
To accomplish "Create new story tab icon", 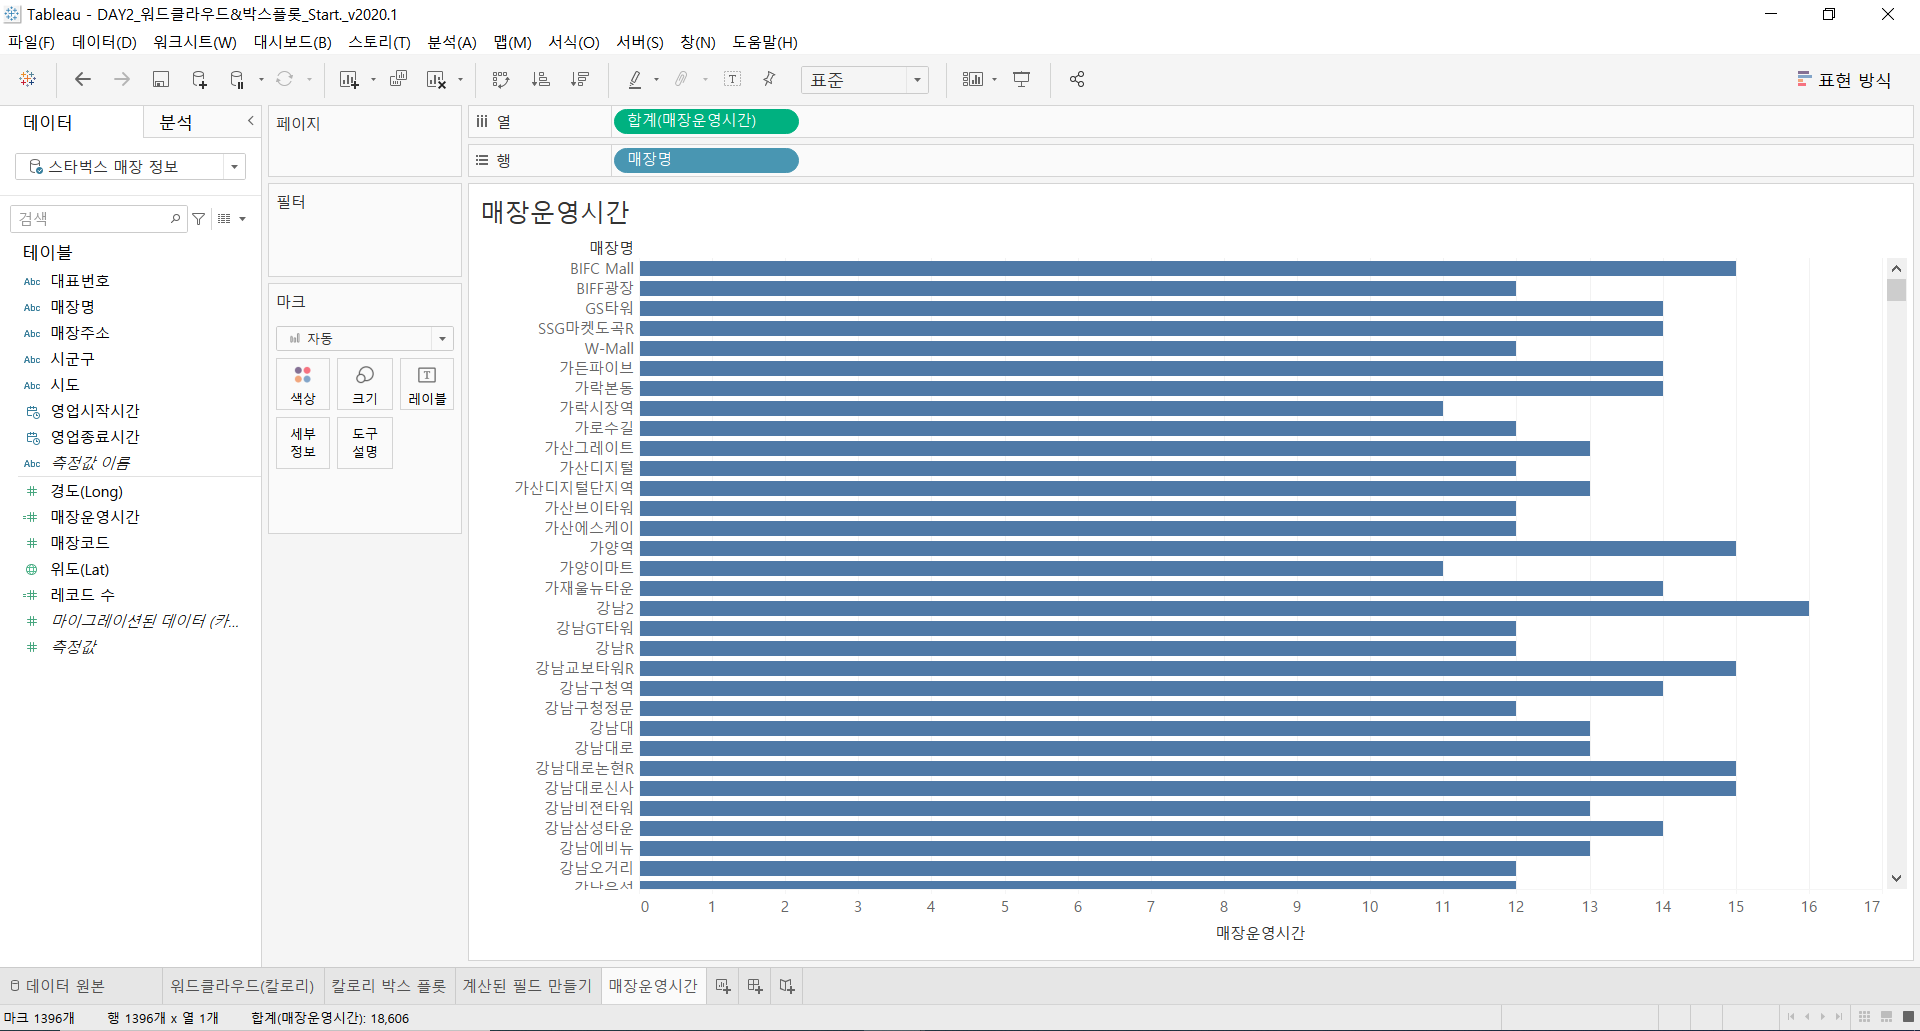I will tap(787, 986).
